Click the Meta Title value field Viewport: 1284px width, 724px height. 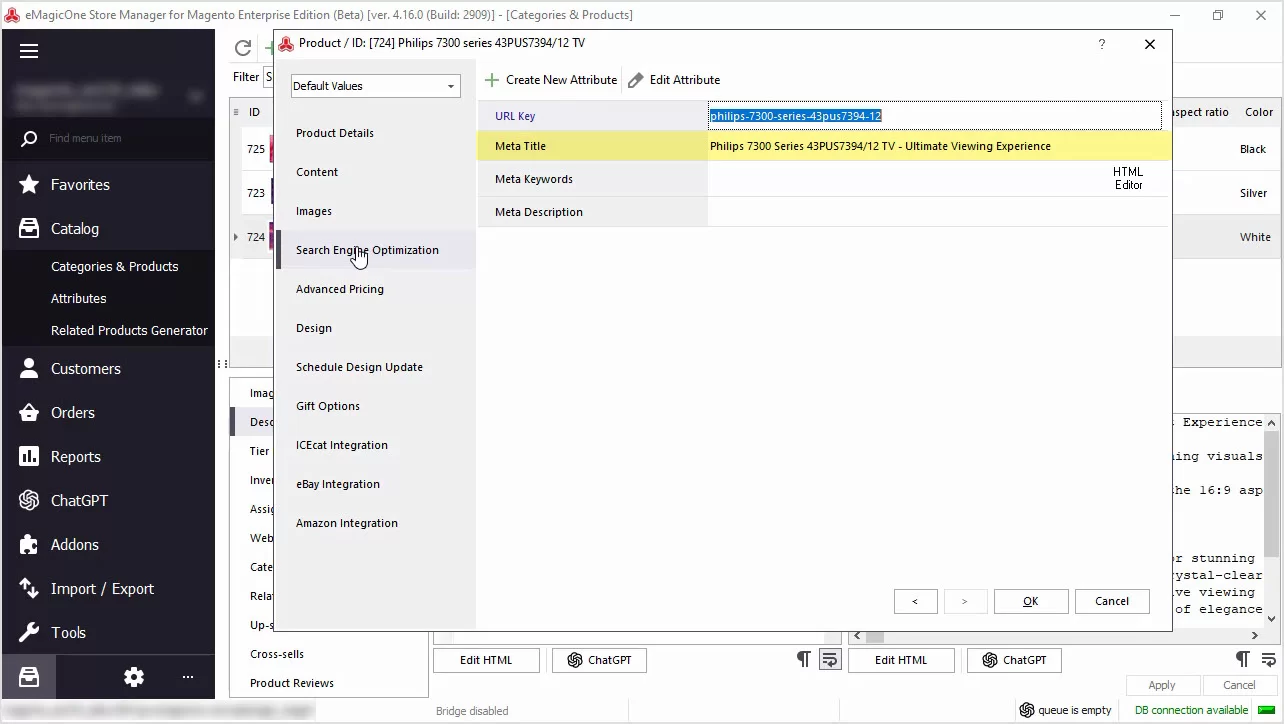click(x=938, y=146)
